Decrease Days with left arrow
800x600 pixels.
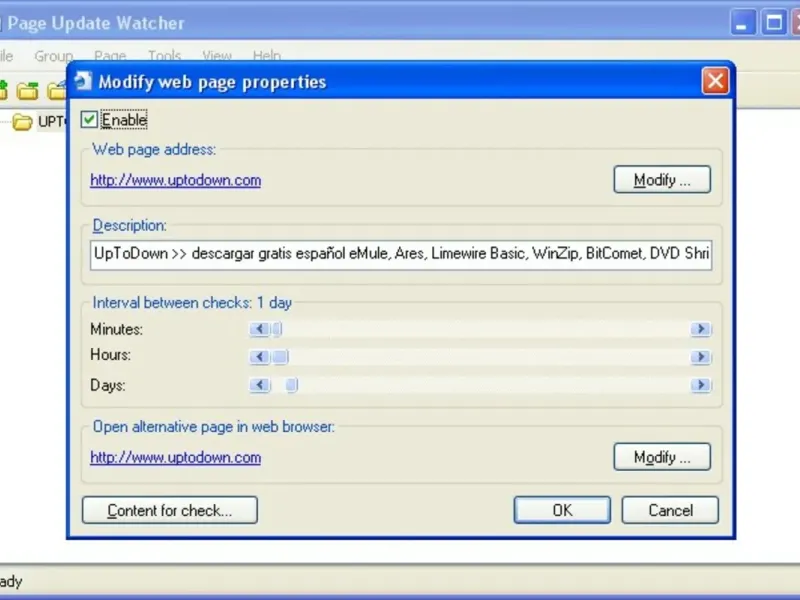pyautogui.click(x=260, y=385)
